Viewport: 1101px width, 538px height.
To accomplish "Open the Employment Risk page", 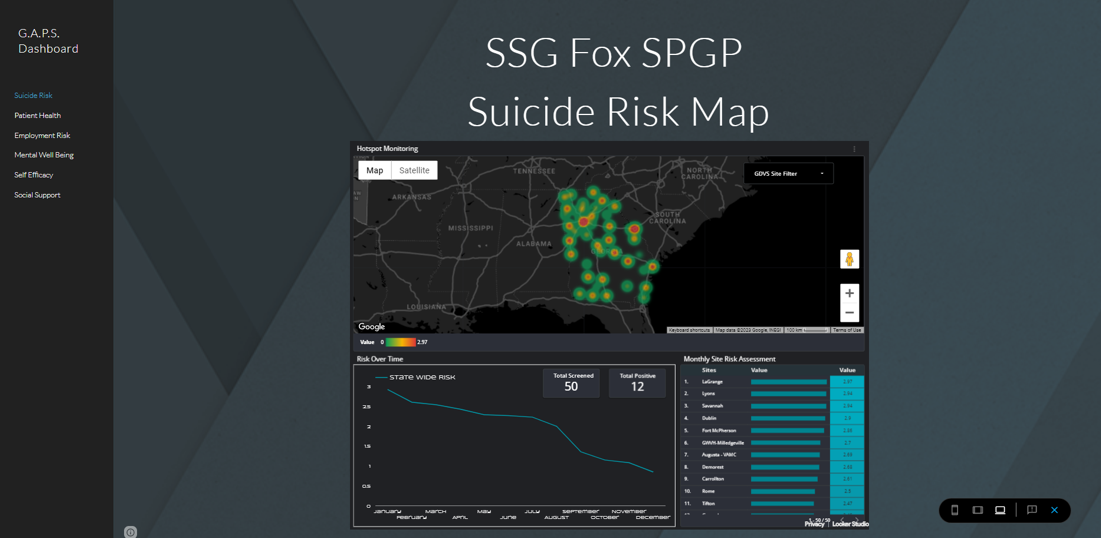I will pos(42,135).
